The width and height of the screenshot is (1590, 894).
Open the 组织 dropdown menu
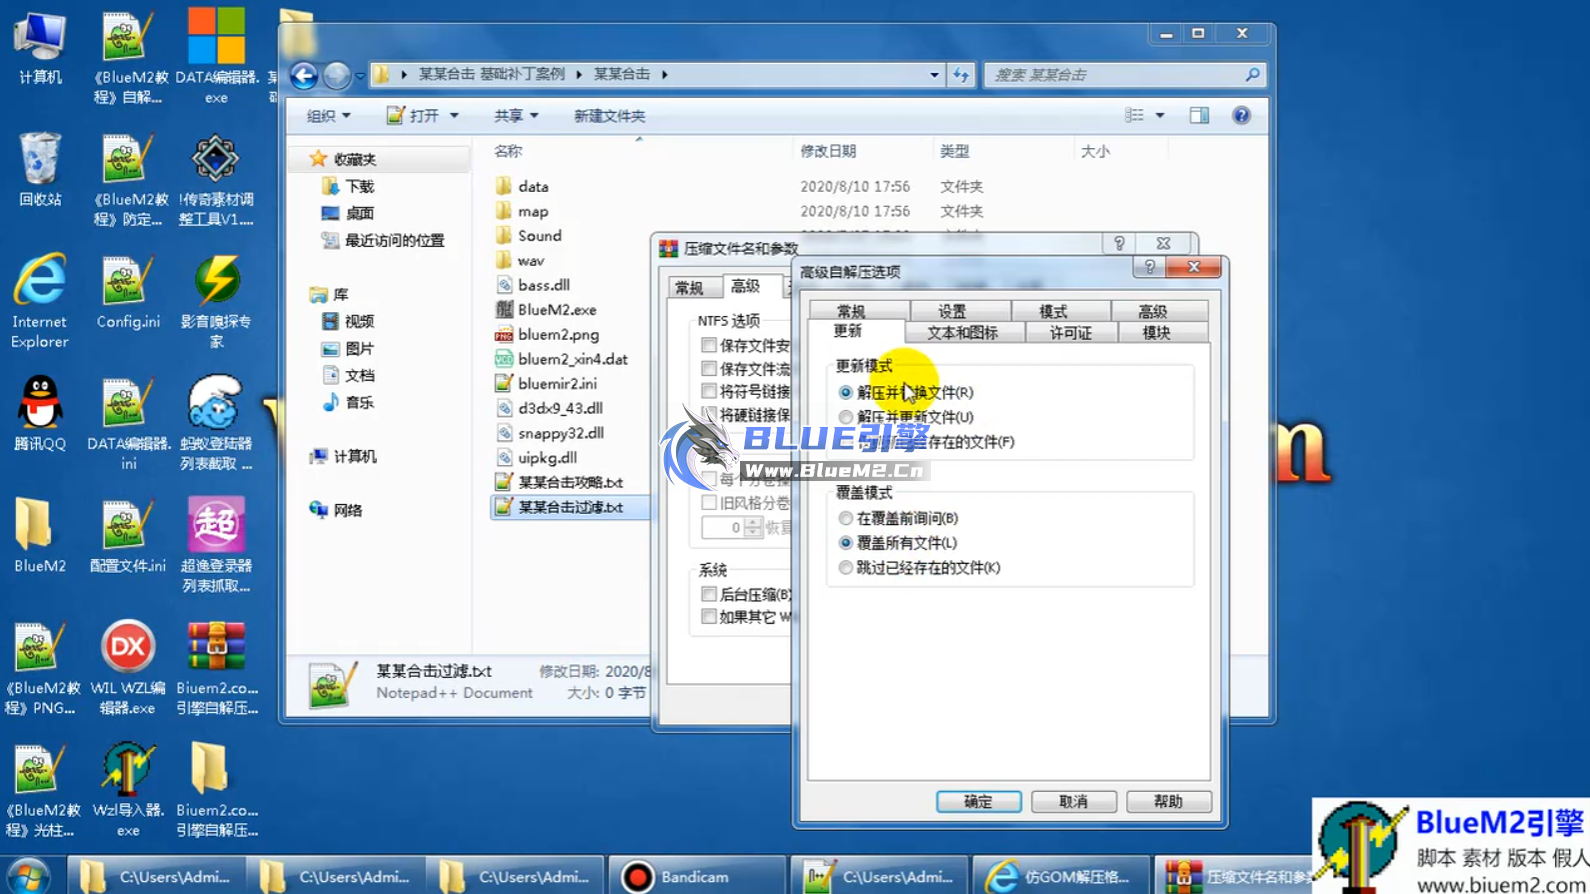point(329,116)
